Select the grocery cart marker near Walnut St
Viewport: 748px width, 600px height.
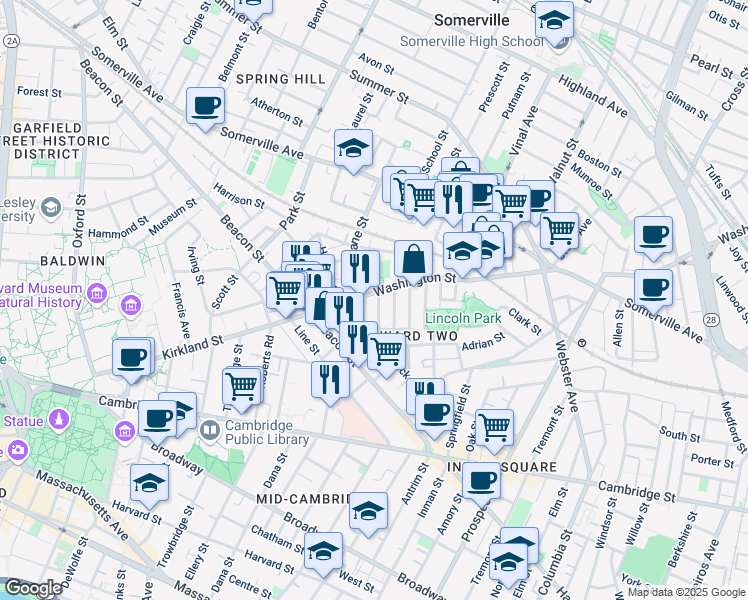560,232
